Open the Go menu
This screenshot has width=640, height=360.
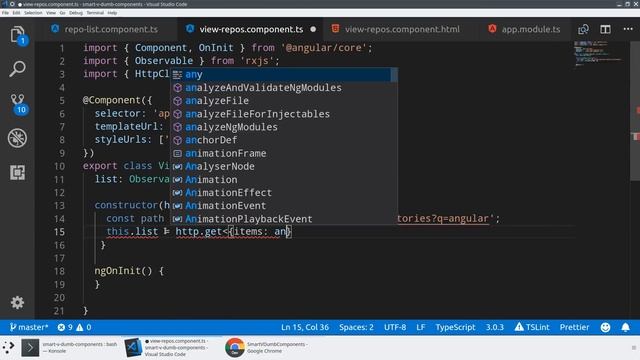(x=62, y=13)
